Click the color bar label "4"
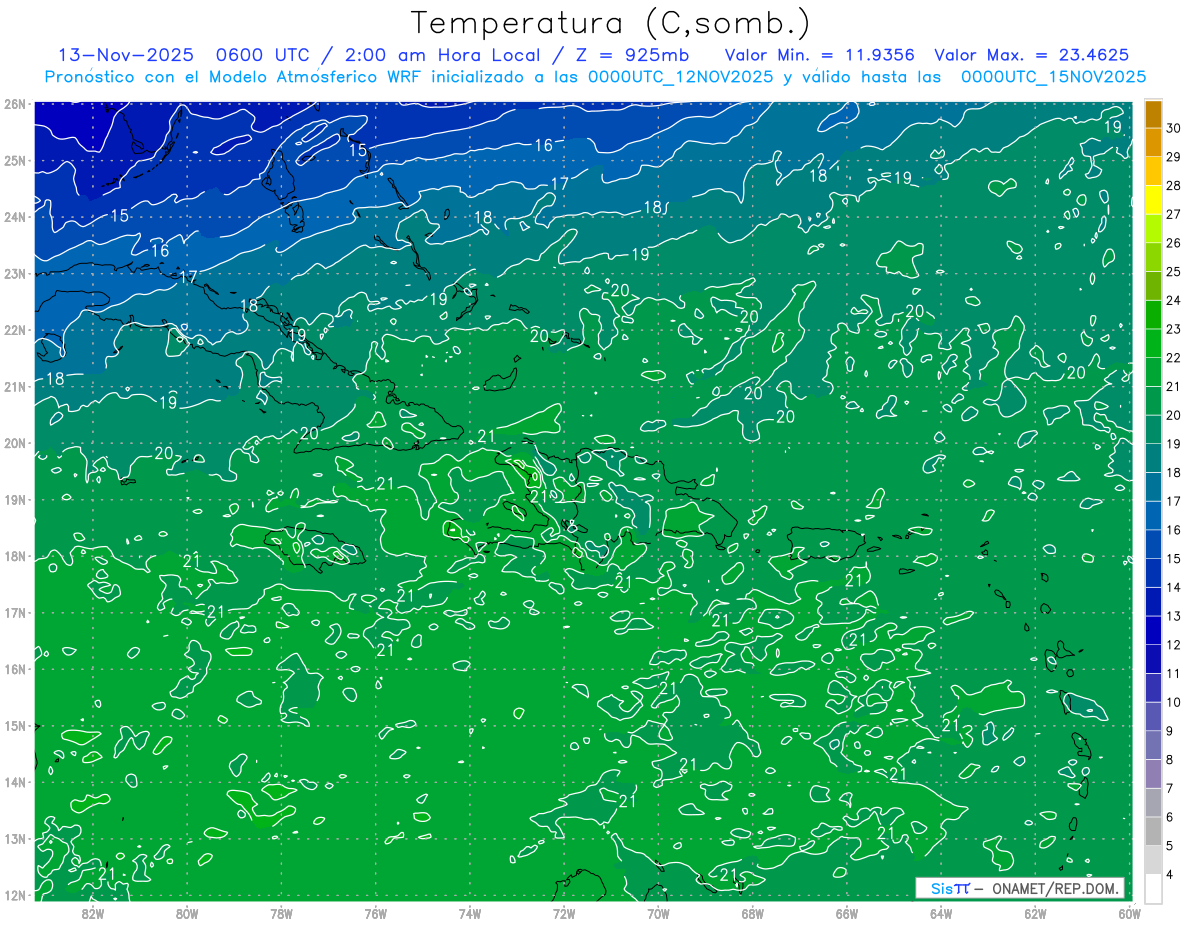Viewport: 1200px width, 927px height. click(1170, 875)
